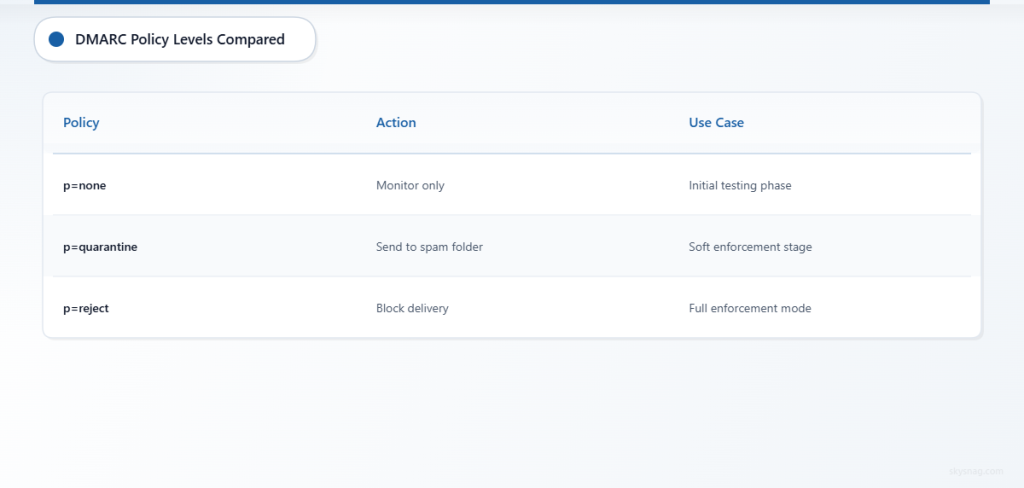Select the p=quarantine policy cell
The image size is (1024, 488).
(100, 247)
